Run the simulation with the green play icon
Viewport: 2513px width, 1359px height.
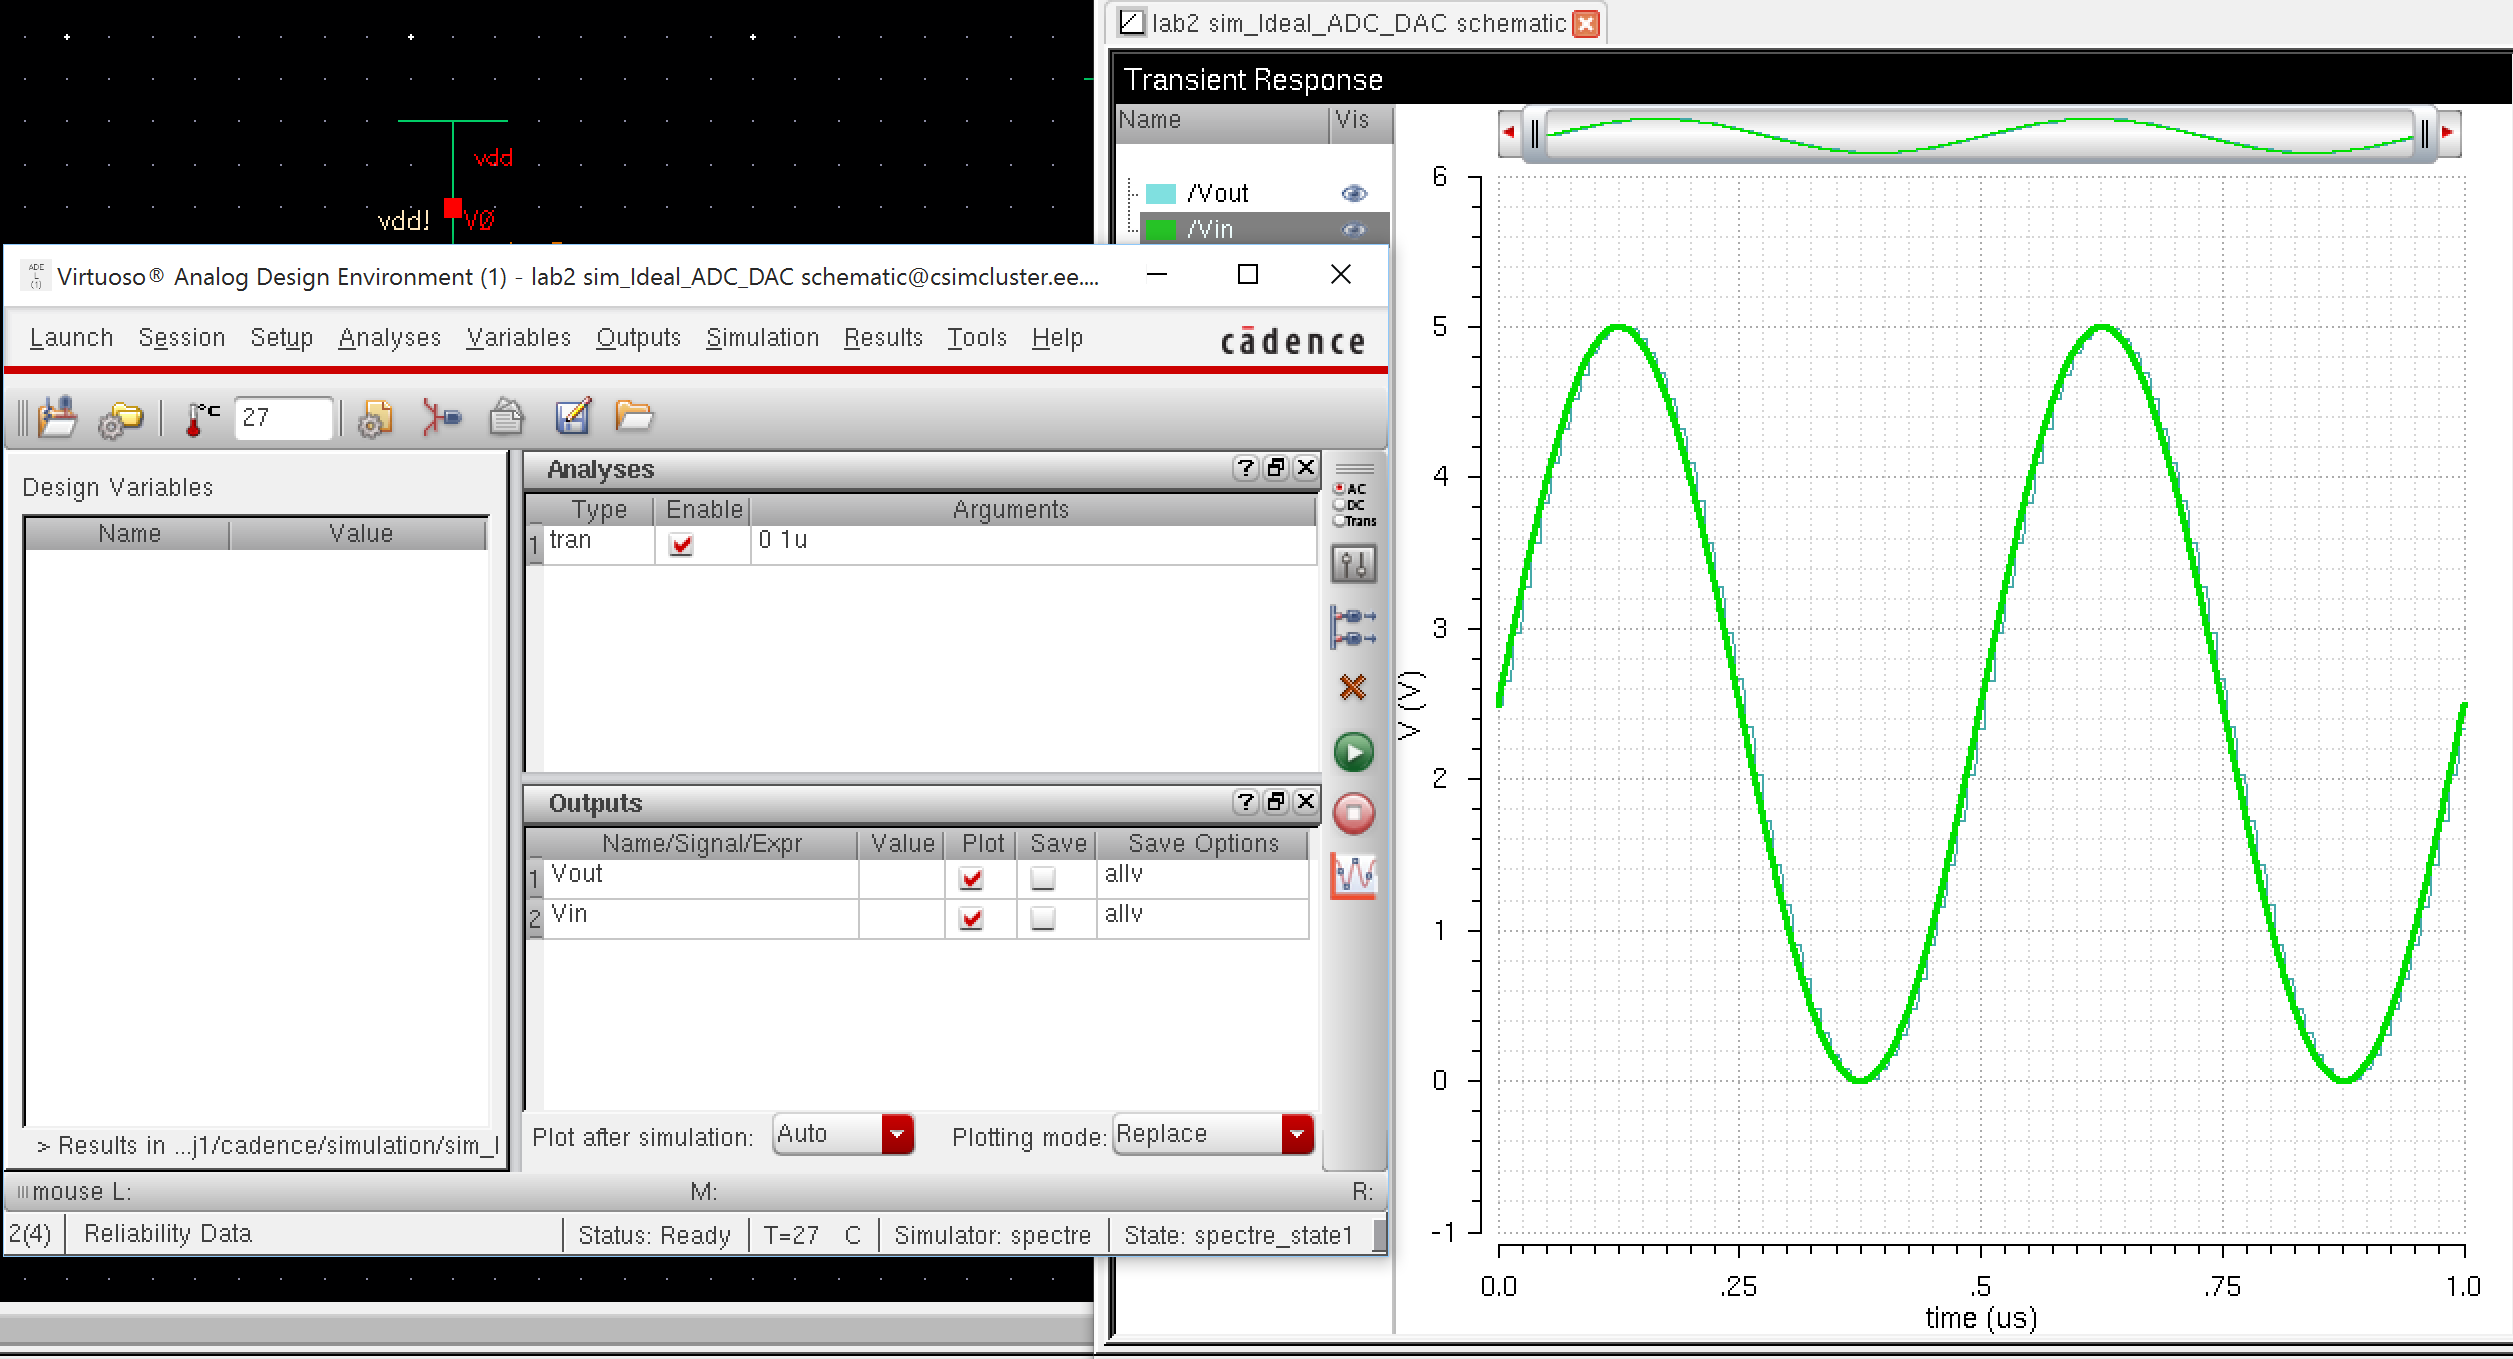click(x=1355, y=752)
